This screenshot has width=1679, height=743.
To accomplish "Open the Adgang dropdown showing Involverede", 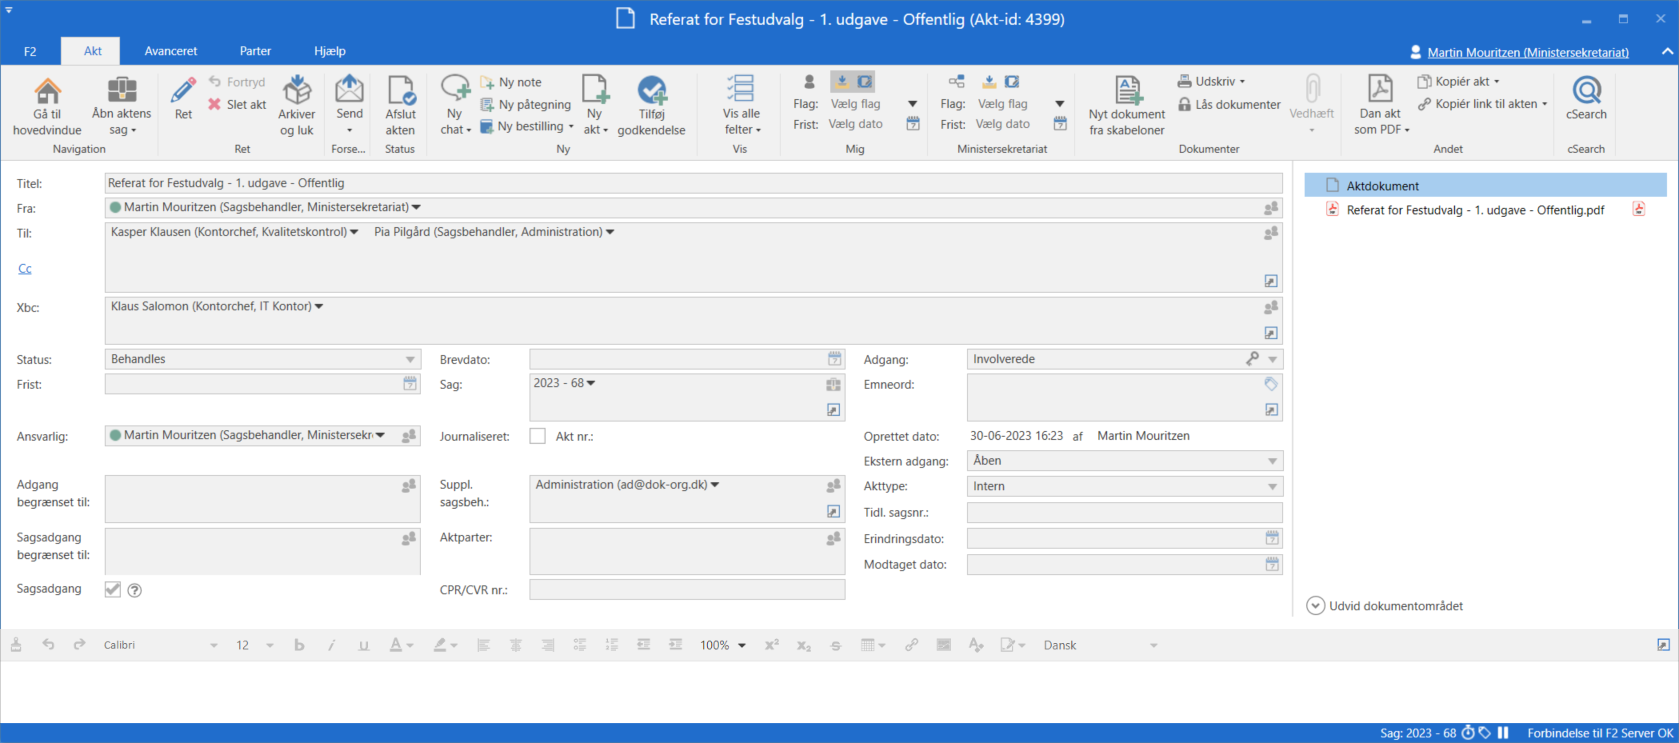I will [1124, 359].
